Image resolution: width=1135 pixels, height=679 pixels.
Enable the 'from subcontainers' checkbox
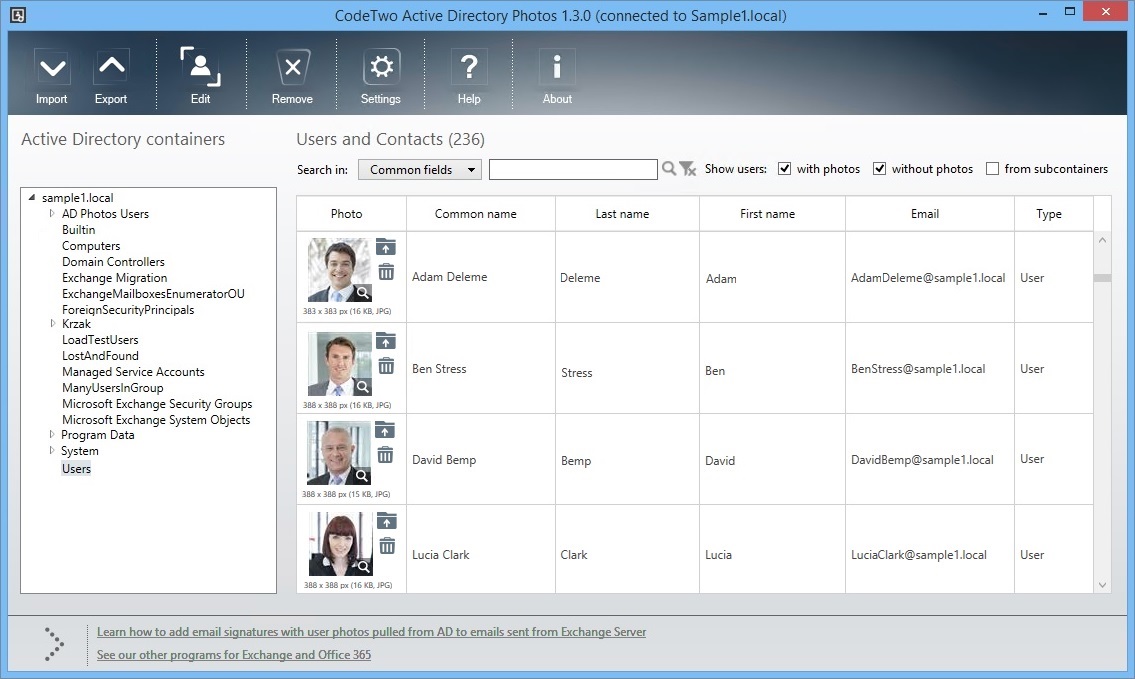992,169
